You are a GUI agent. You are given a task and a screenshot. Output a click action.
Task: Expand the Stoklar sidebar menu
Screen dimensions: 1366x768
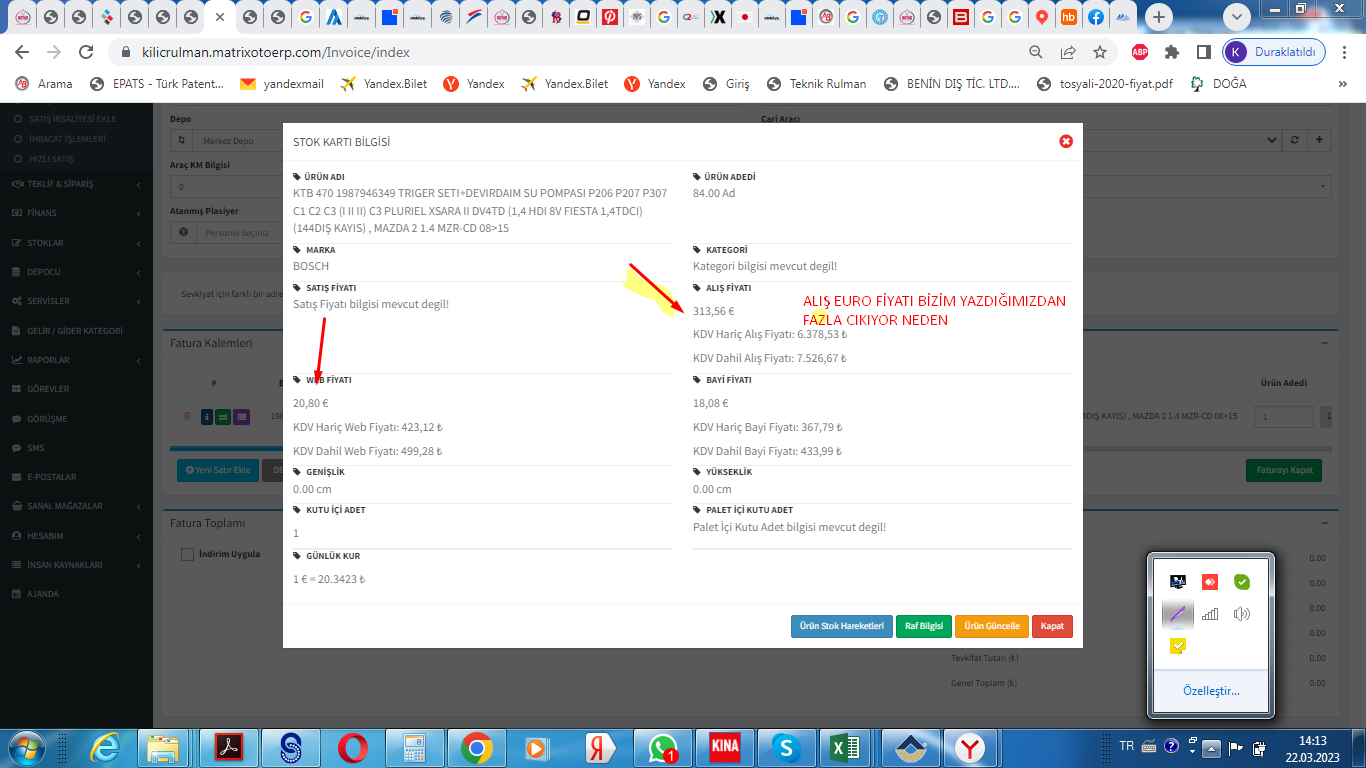click(47, 243)
